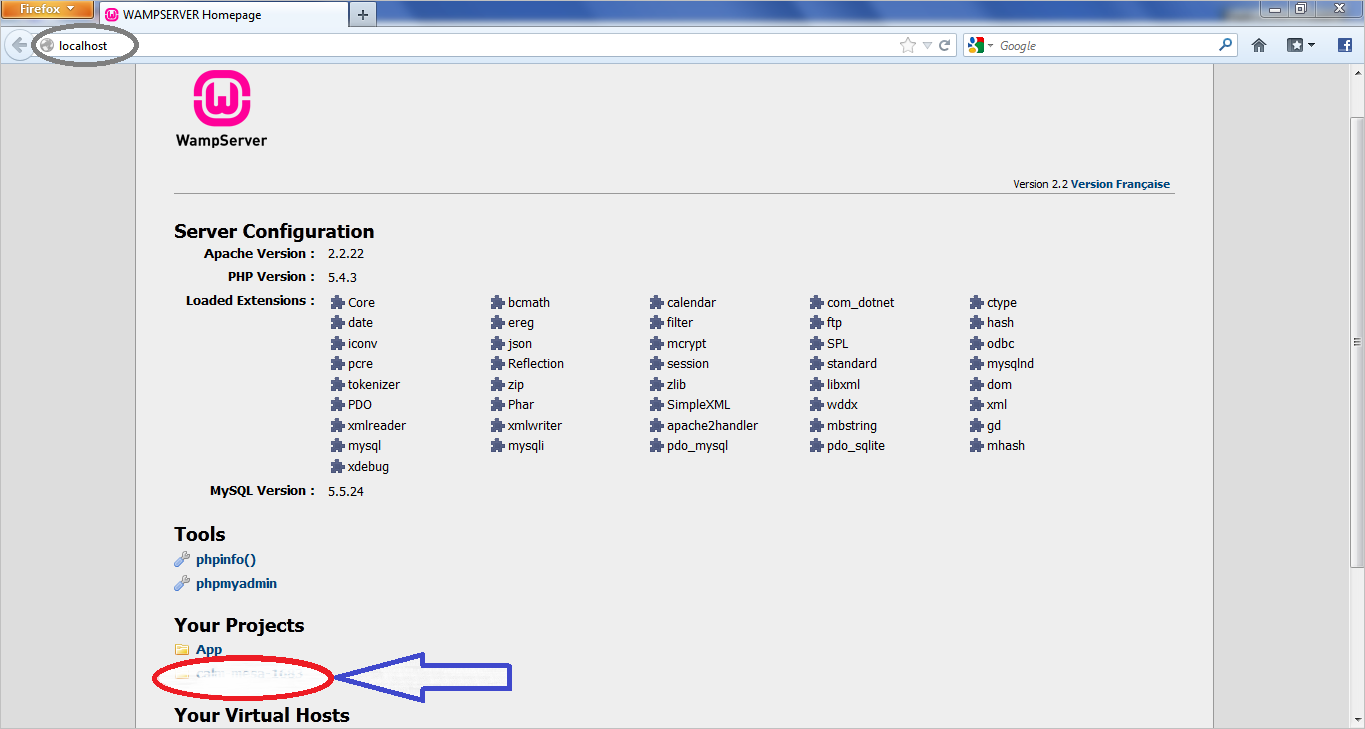Click the Your Projects heading
The height and width of the screenshot is (729, 1365).
tap(239, 626)
